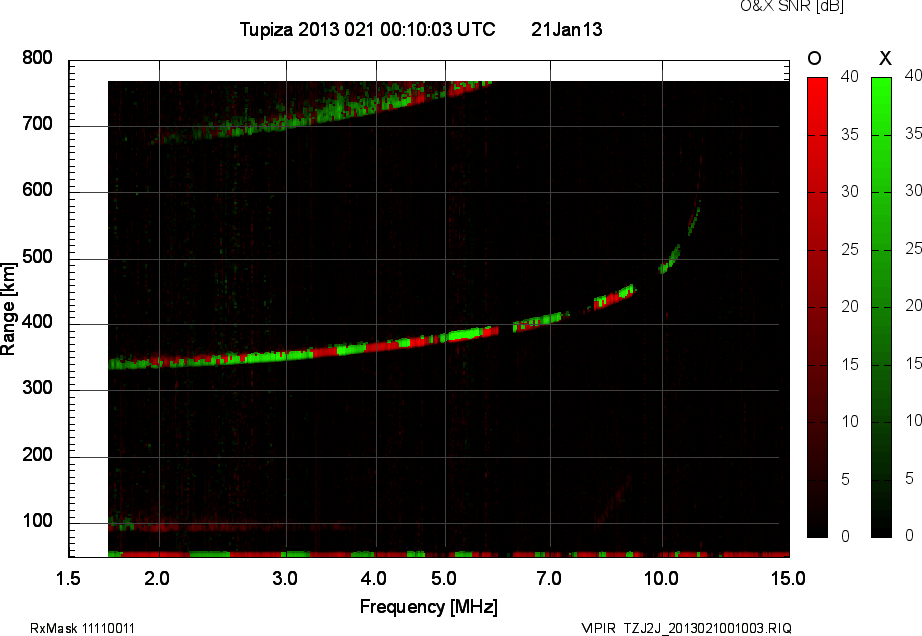922x636 pixels.
Task: Click the O colorbar '10' dB tick label
Action: coord(849,422)
